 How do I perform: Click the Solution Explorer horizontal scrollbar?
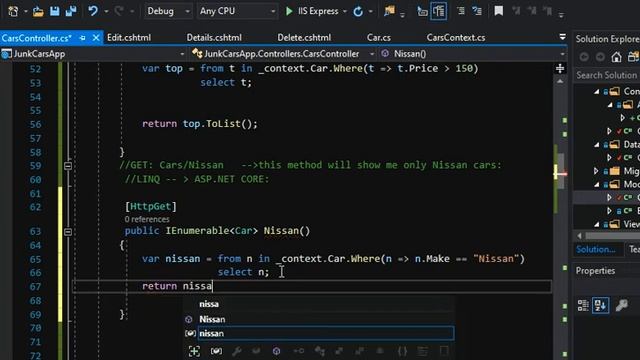point(612,236)
